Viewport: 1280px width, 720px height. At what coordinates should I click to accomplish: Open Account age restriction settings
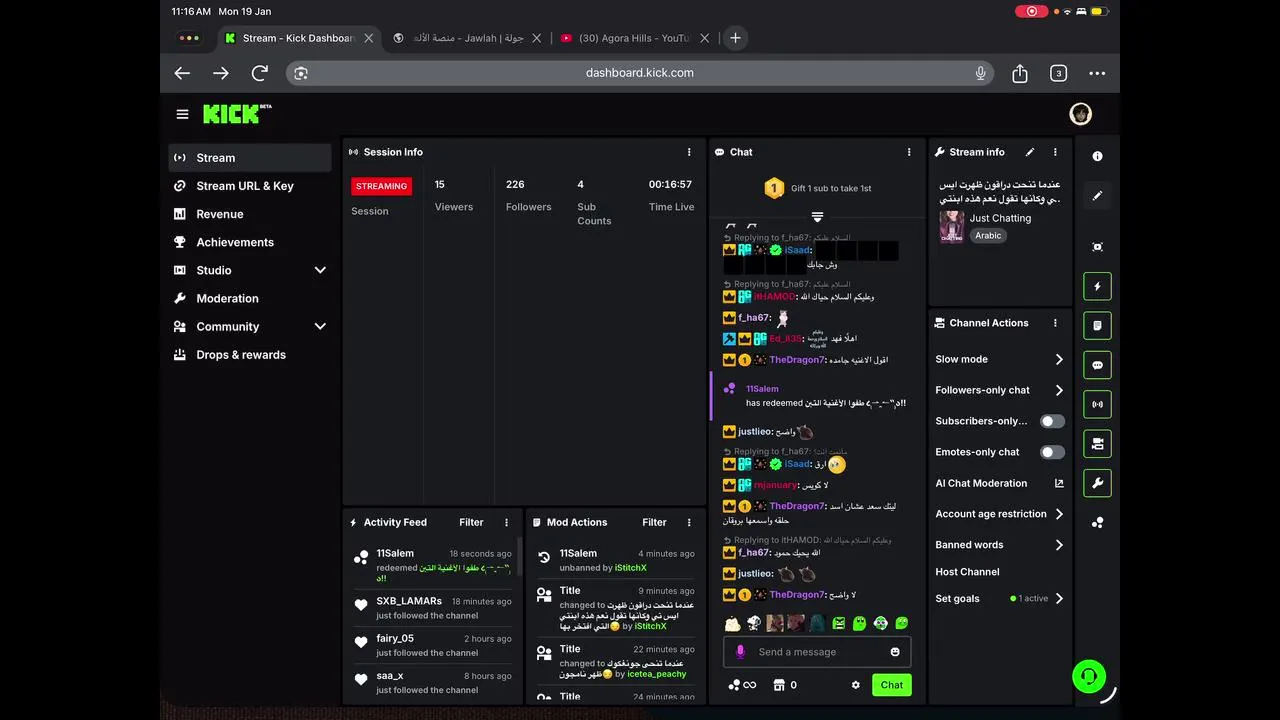pyautogui.click(x=1000, y=514)
